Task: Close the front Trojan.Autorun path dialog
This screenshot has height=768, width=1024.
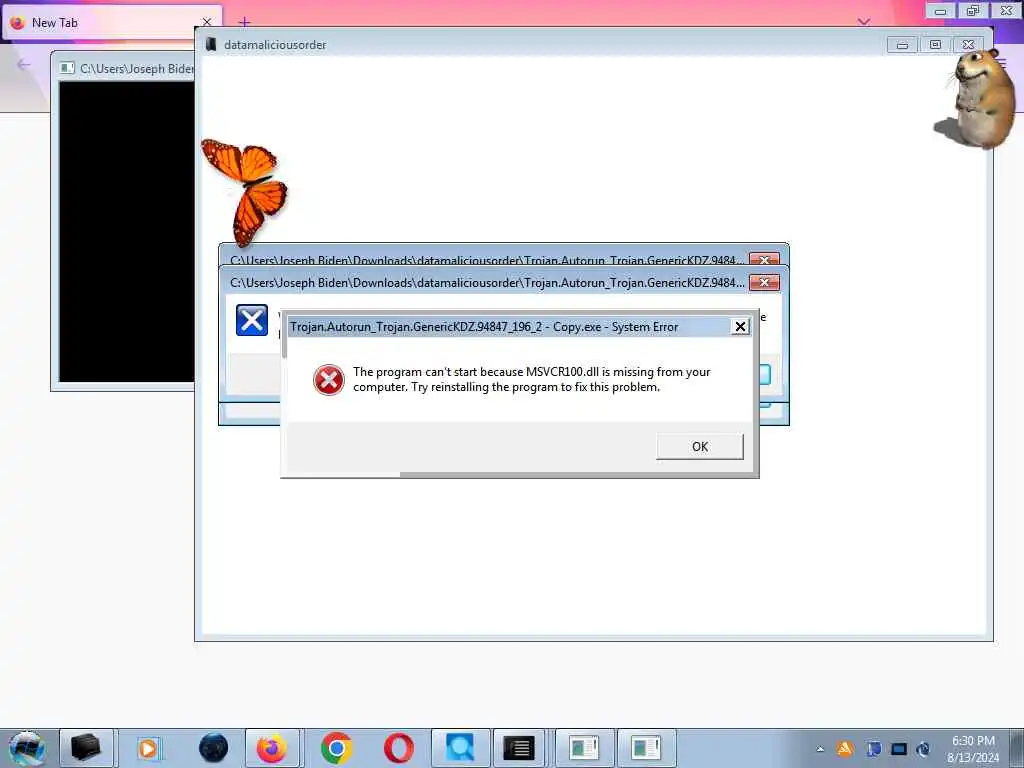Action: tap(764, 283)
